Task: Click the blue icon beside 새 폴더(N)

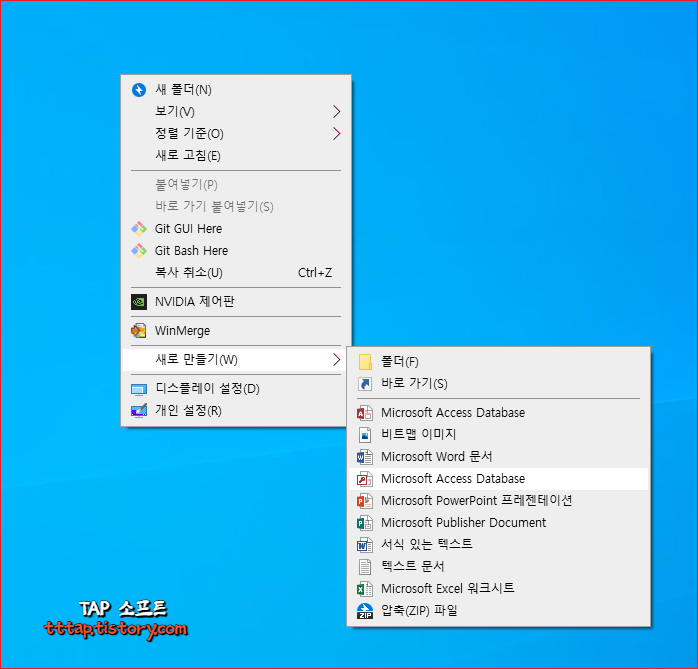Action: click(x=139, y=90)
